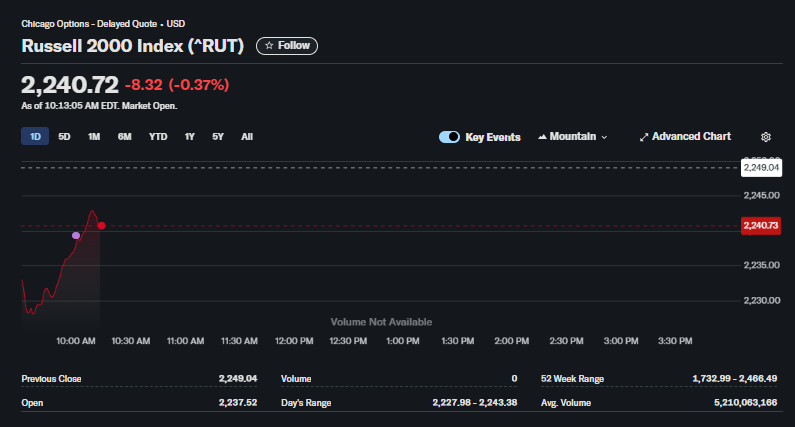Select the 1M time range
The width and height of the screenshot is (795, 427).
pyautogui.click(x=94, y=136)
